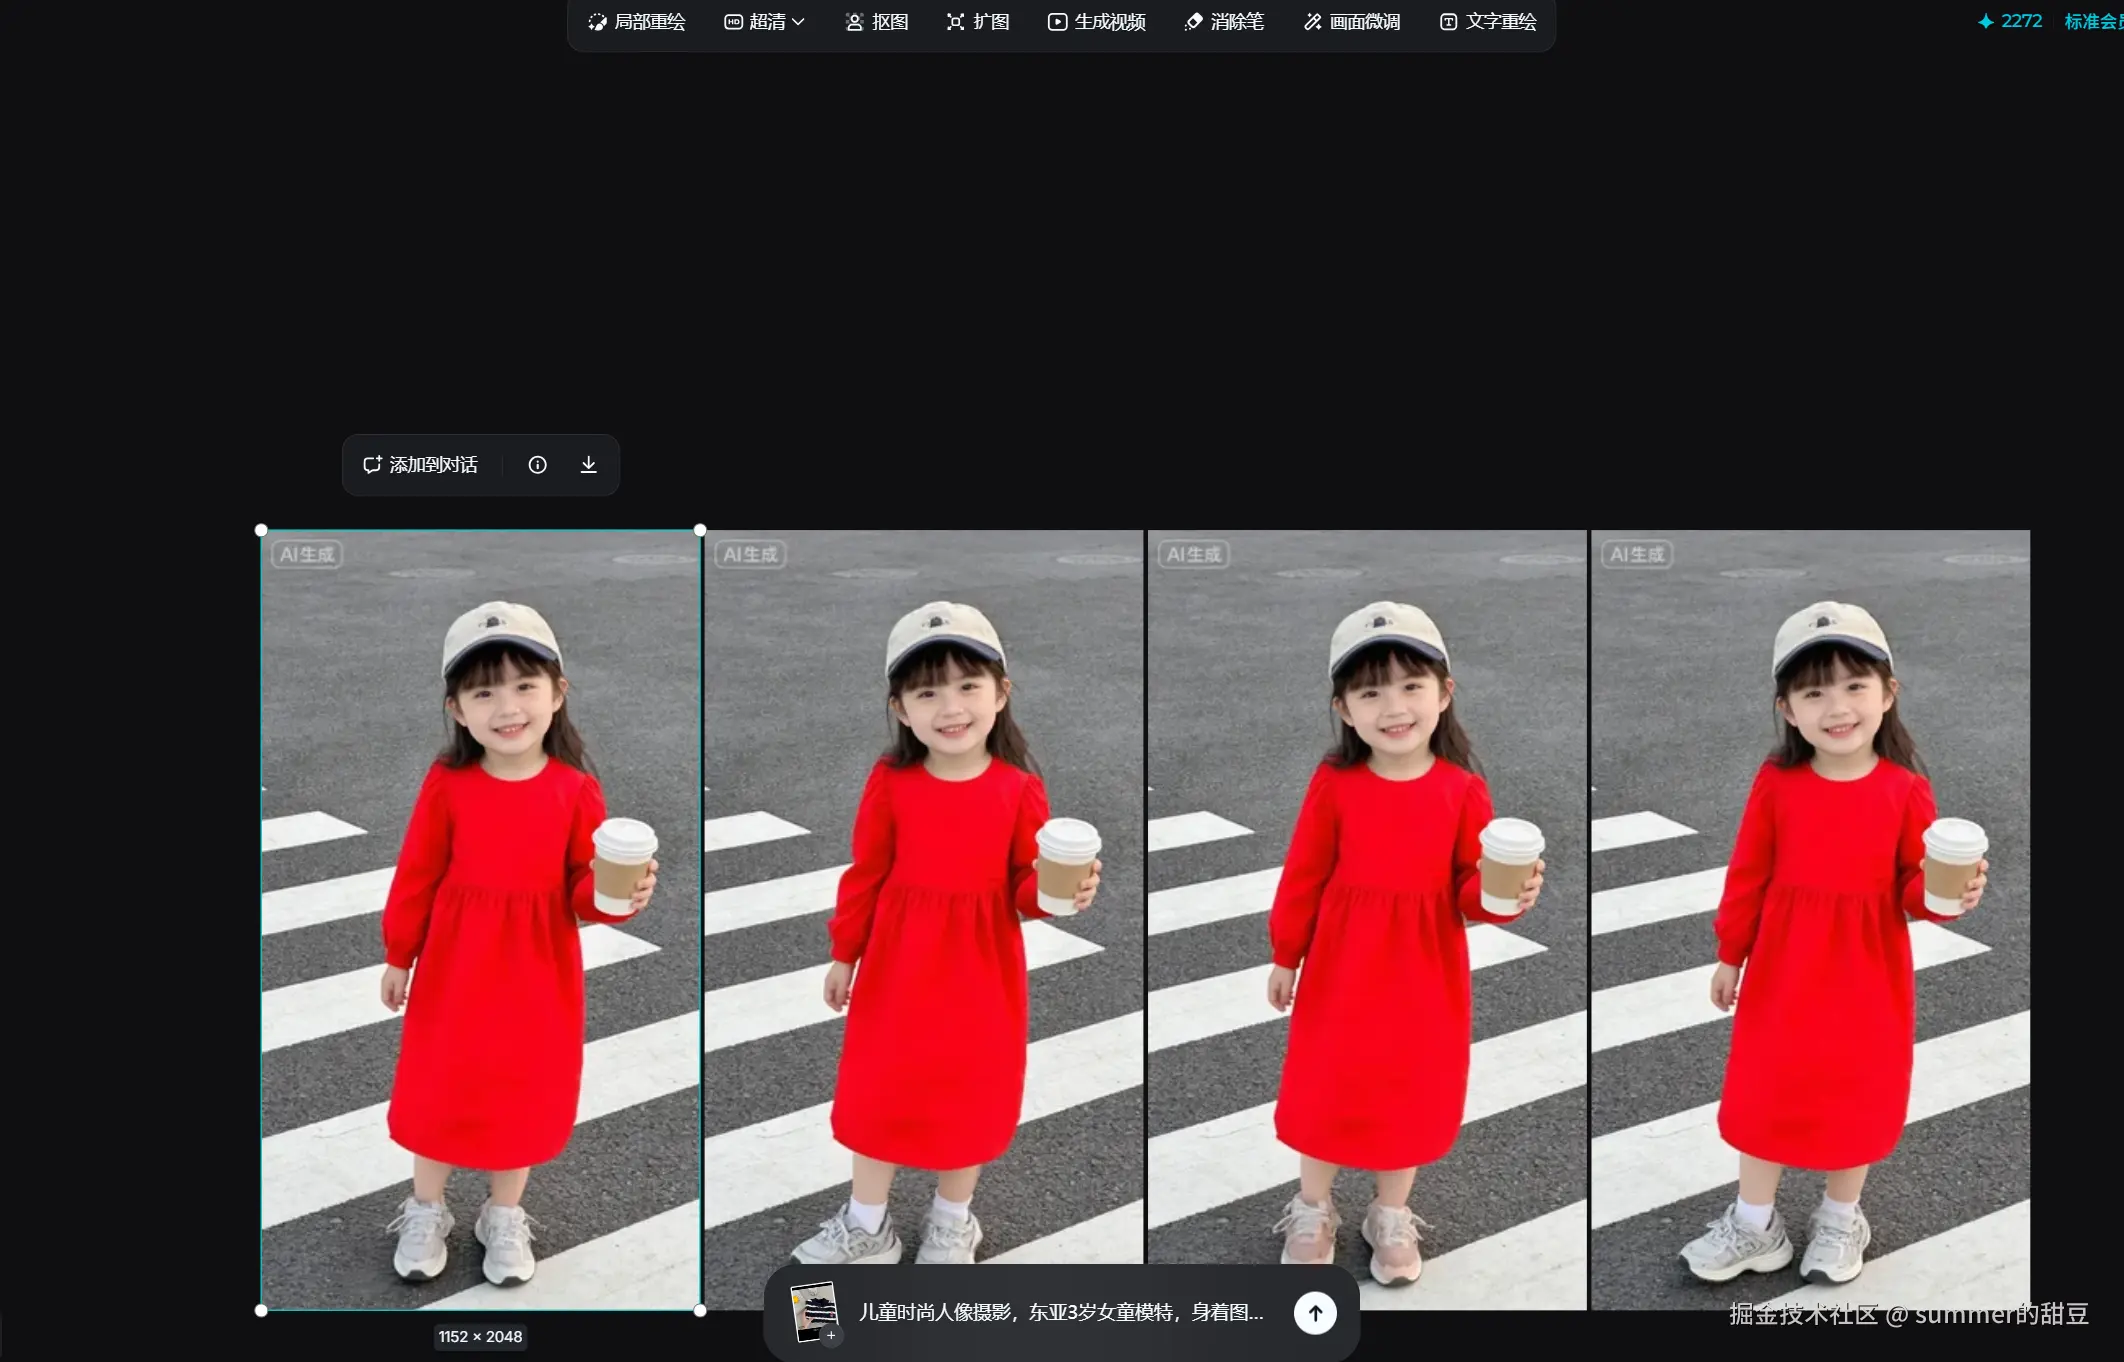Download the selected image
2124x1362 pixels.
589,465
